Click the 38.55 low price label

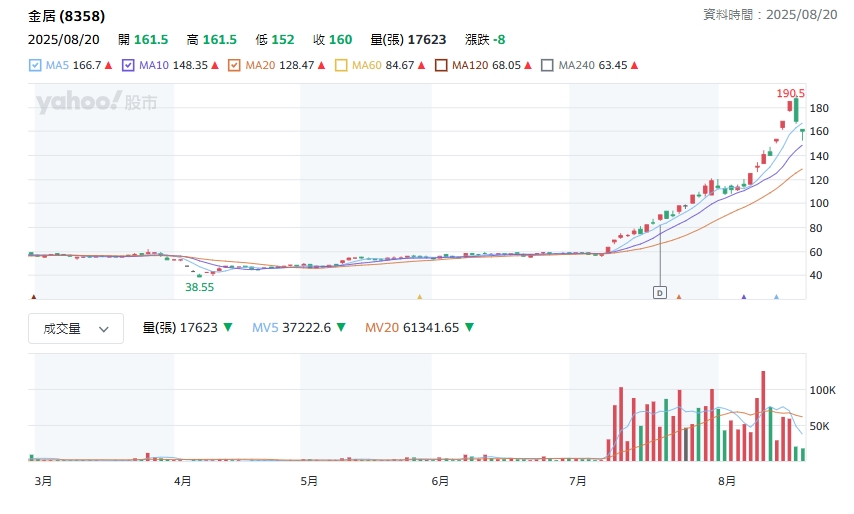[200, 286]
